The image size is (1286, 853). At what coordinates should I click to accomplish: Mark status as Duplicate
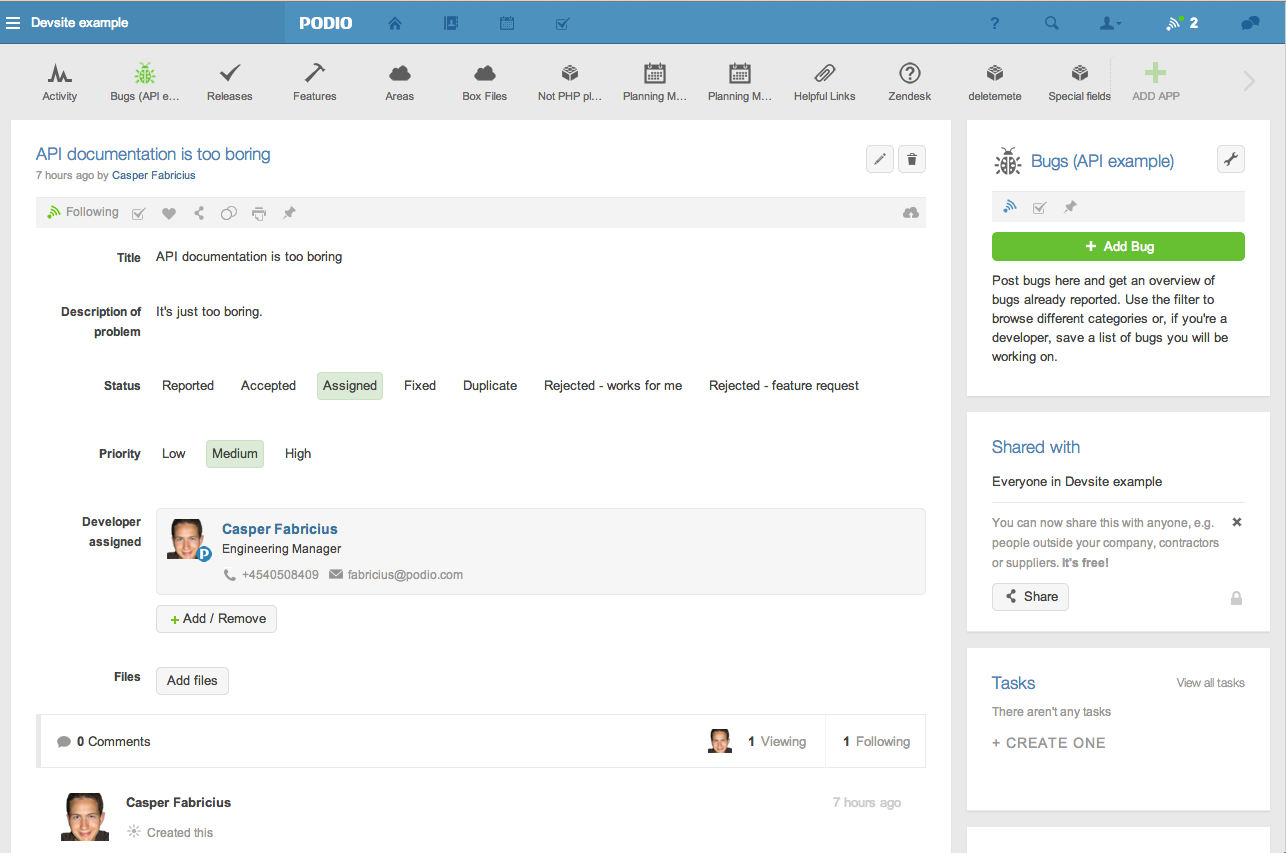(490, 386)
